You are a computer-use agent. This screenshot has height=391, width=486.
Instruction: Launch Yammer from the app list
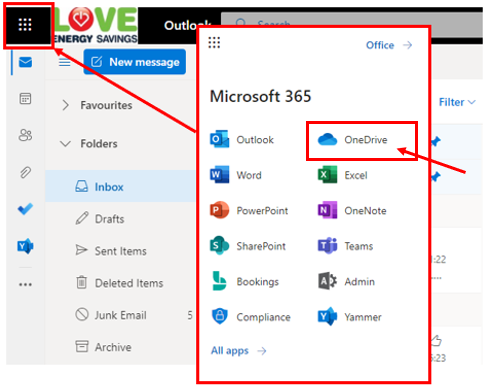[x=350, y=317]
